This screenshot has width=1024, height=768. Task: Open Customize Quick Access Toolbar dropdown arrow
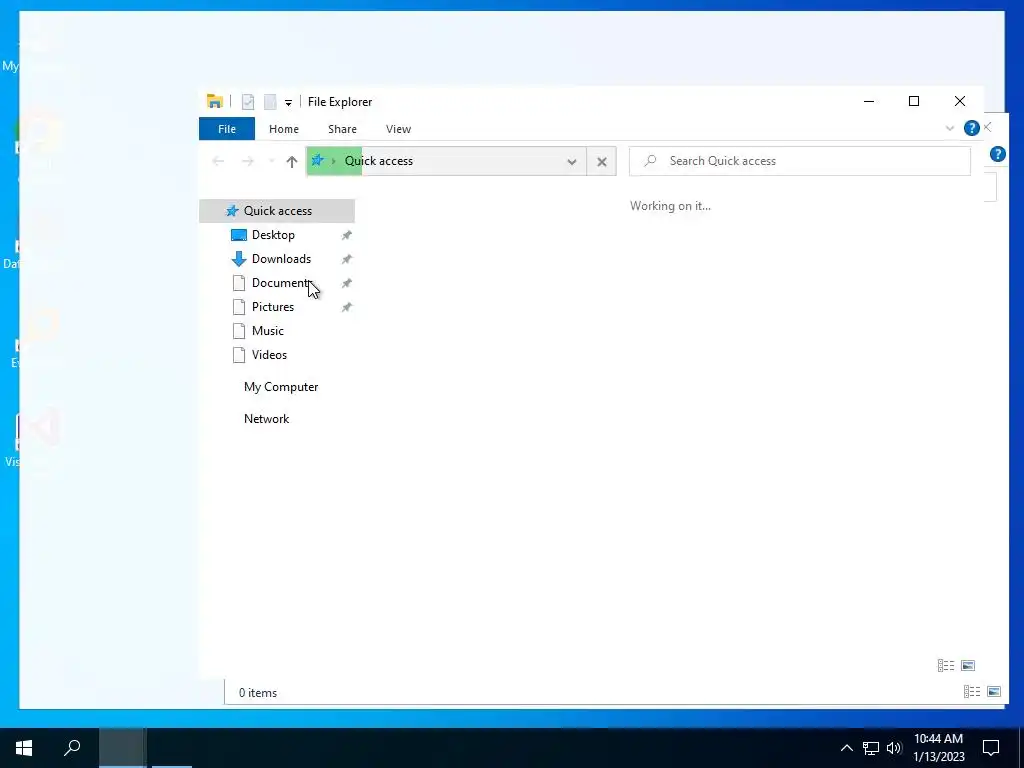(288, 103)
